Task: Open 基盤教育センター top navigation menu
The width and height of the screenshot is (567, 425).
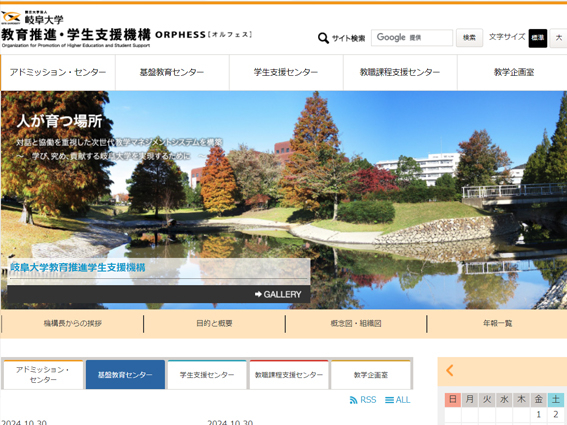Action: pyautogui.click(x=172, y=72)
